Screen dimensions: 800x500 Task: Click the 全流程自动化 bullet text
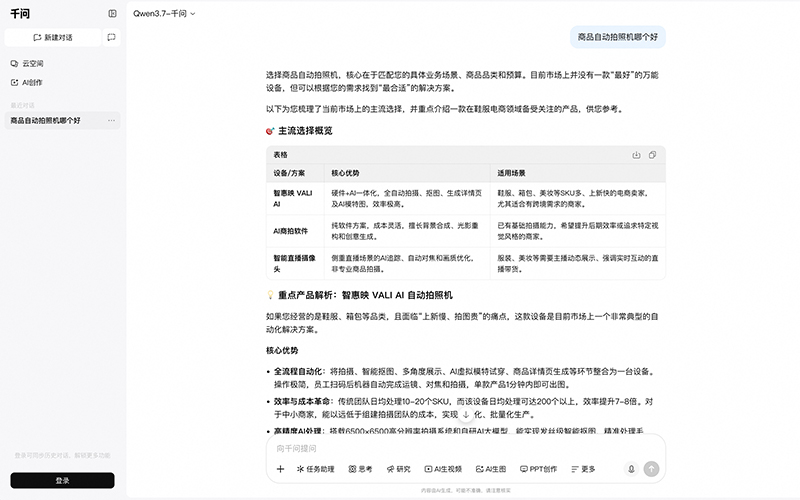pos(298,371)
